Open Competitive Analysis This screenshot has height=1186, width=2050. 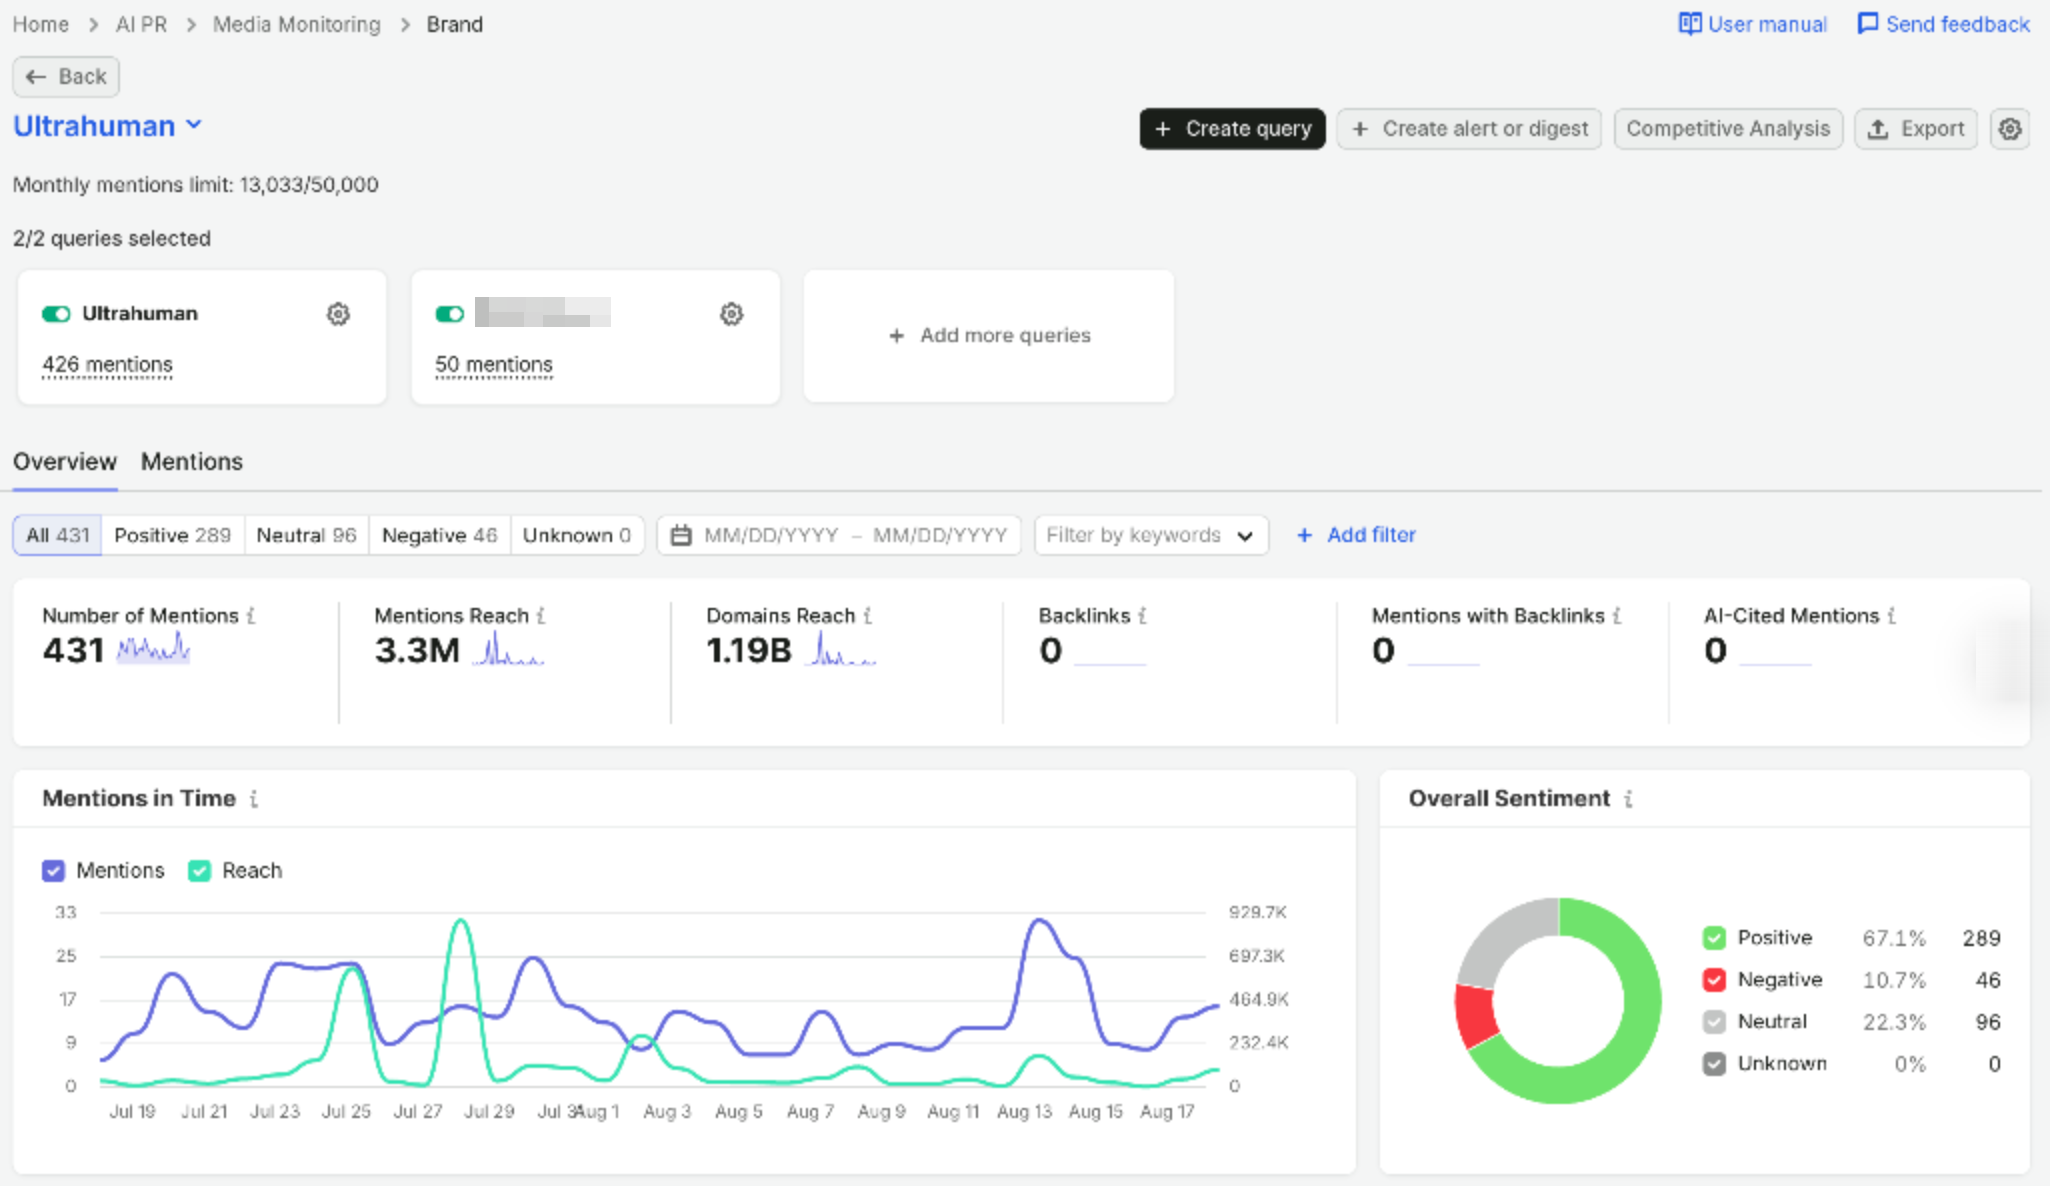point(1728,129)
